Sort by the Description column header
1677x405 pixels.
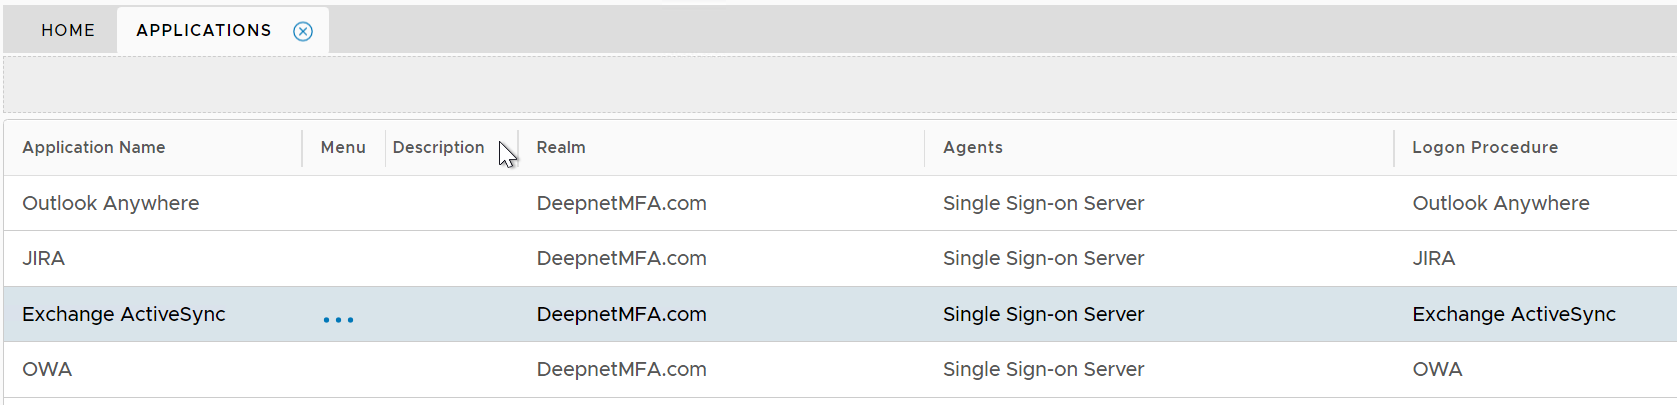coord(438,148)
